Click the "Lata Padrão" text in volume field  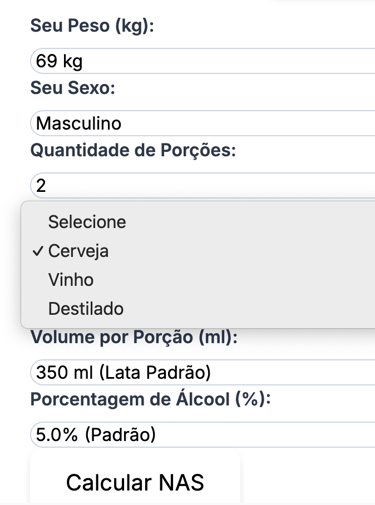[155, 373]
